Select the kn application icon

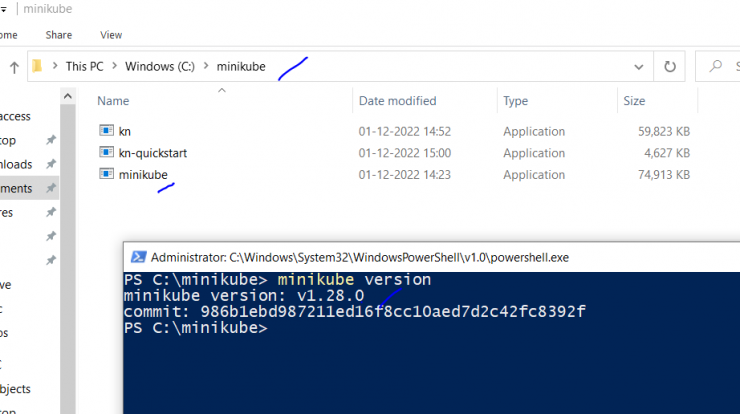coord(106,130)
